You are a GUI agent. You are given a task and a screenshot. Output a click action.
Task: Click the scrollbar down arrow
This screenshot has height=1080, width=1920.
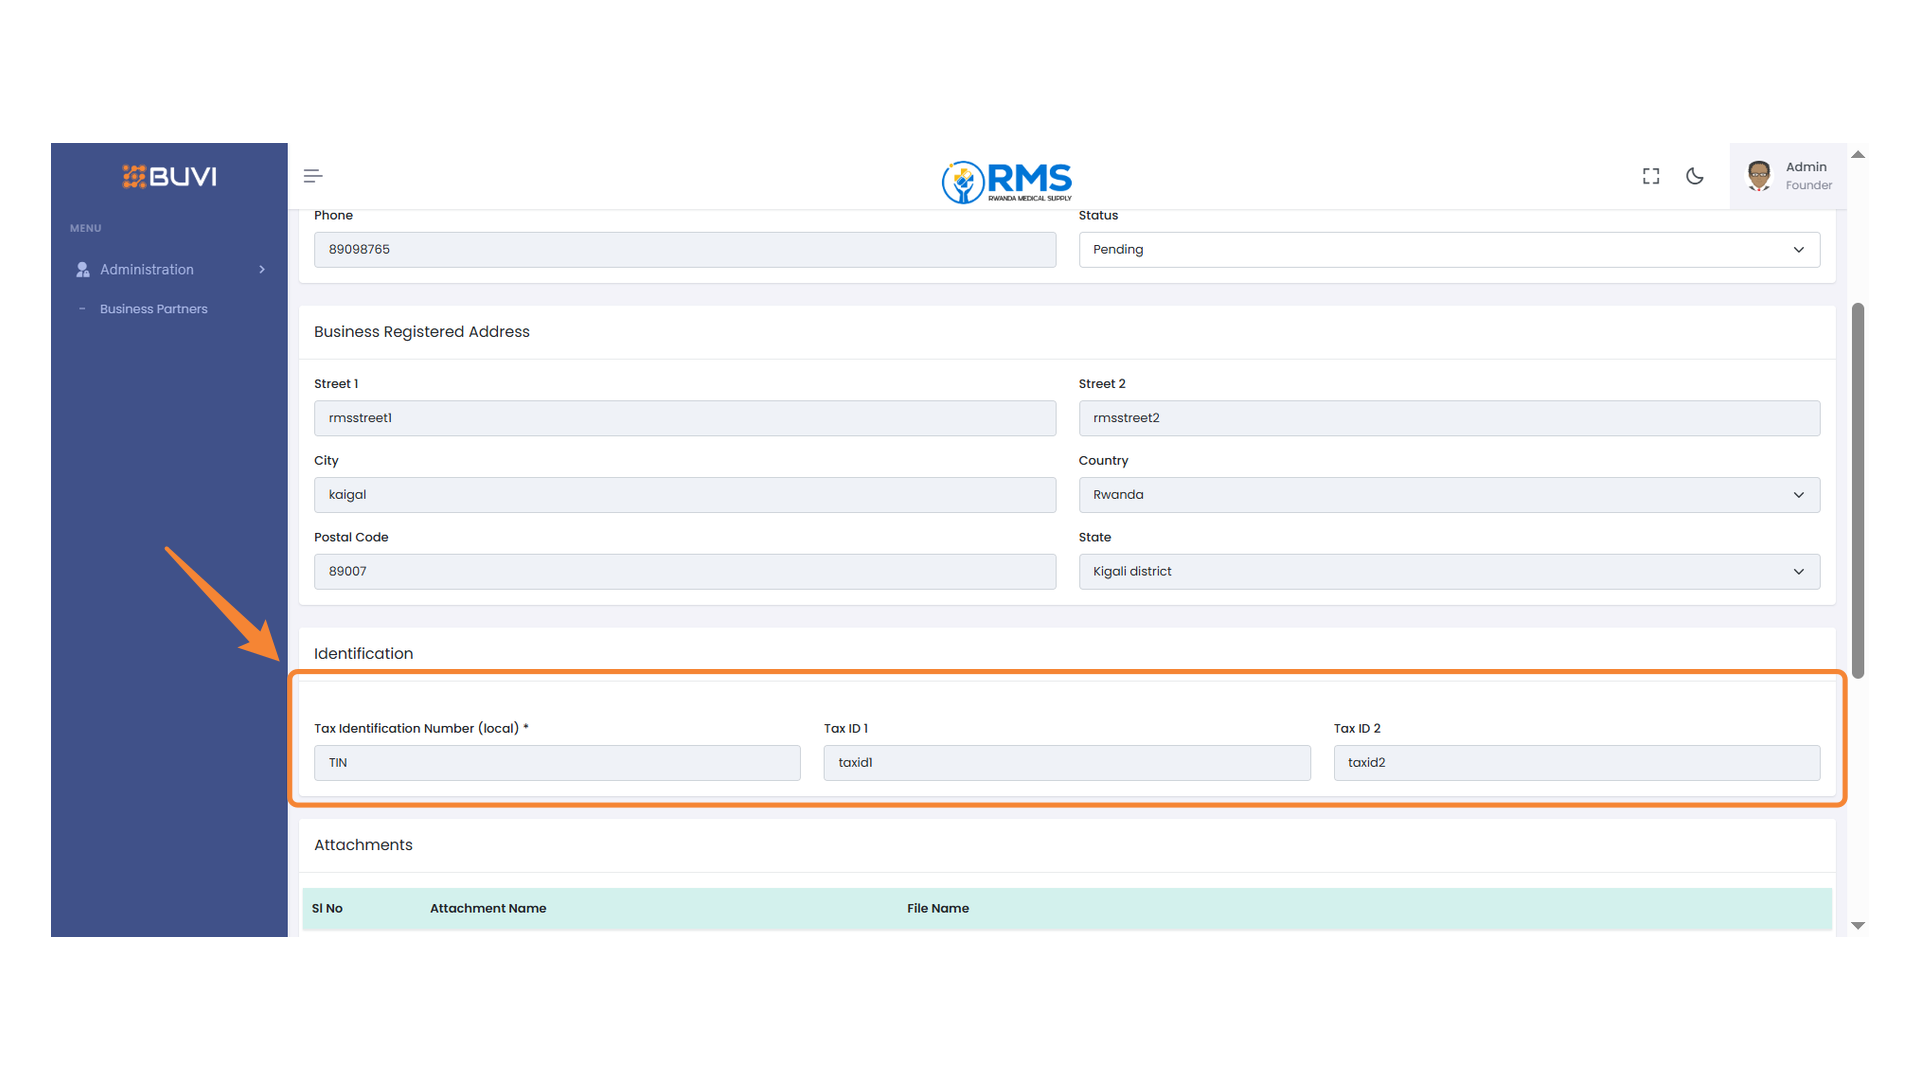pos(1858,925)
